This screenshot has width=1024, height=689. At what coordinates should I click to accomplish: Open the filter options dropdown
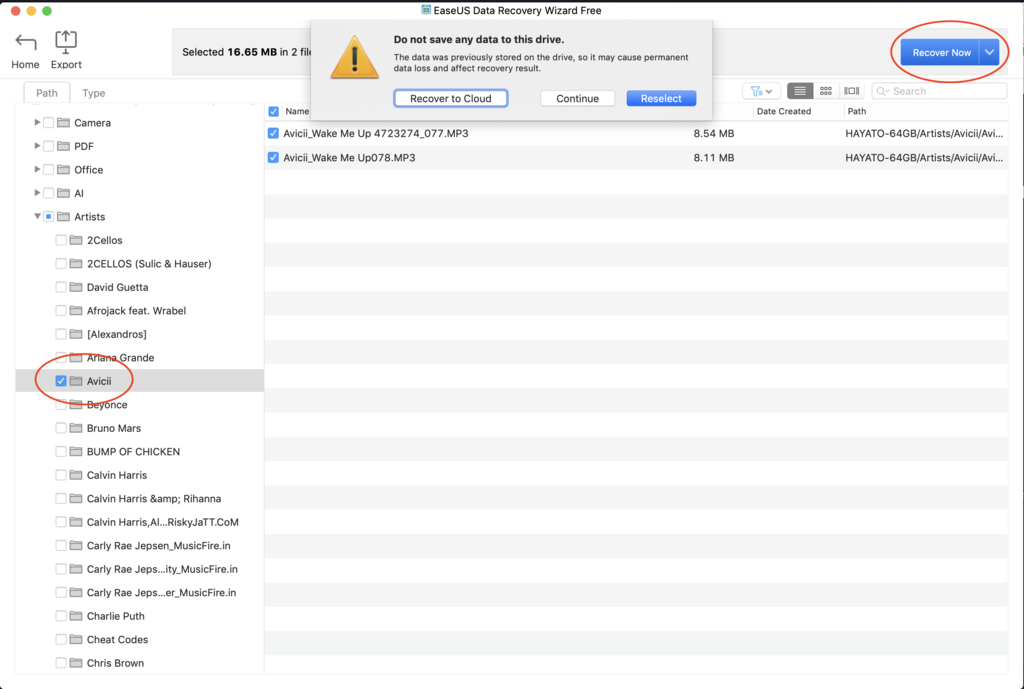tap(768, 90)
